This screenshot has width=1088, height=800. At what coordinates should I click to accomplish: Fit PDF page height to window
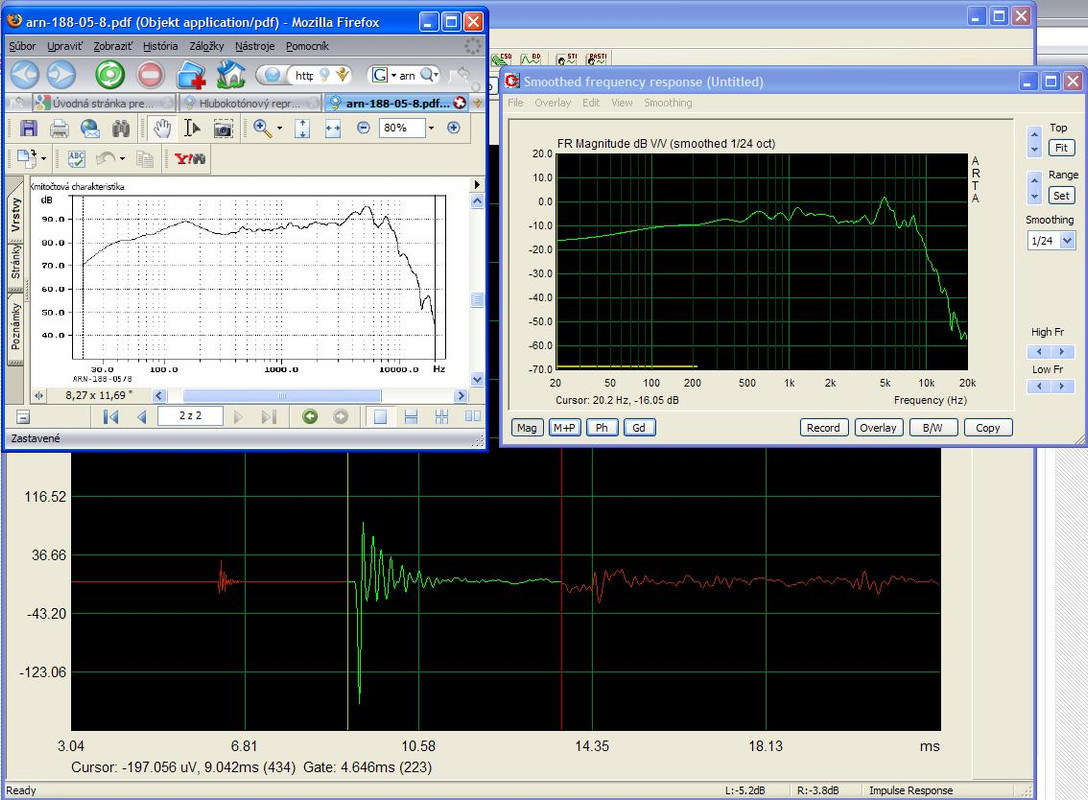[x=302, y=128]
